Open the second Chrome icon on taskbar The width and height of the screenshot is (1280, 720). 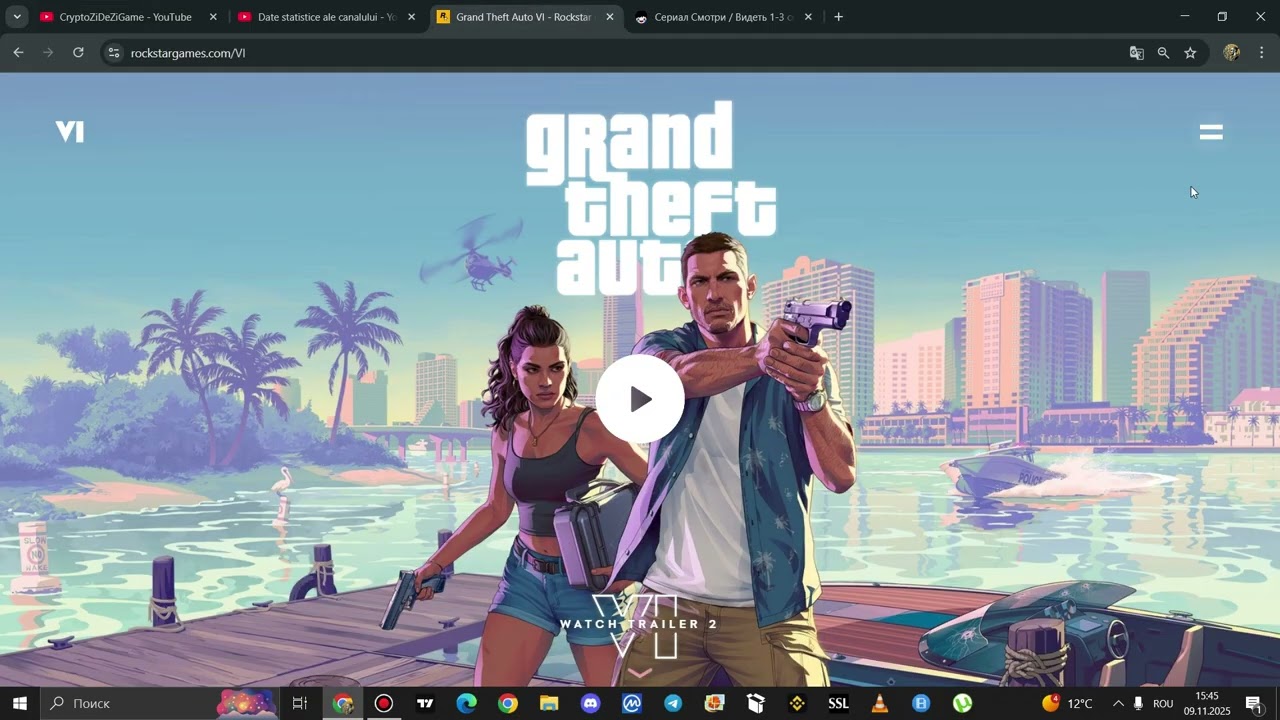click(508, 704)
